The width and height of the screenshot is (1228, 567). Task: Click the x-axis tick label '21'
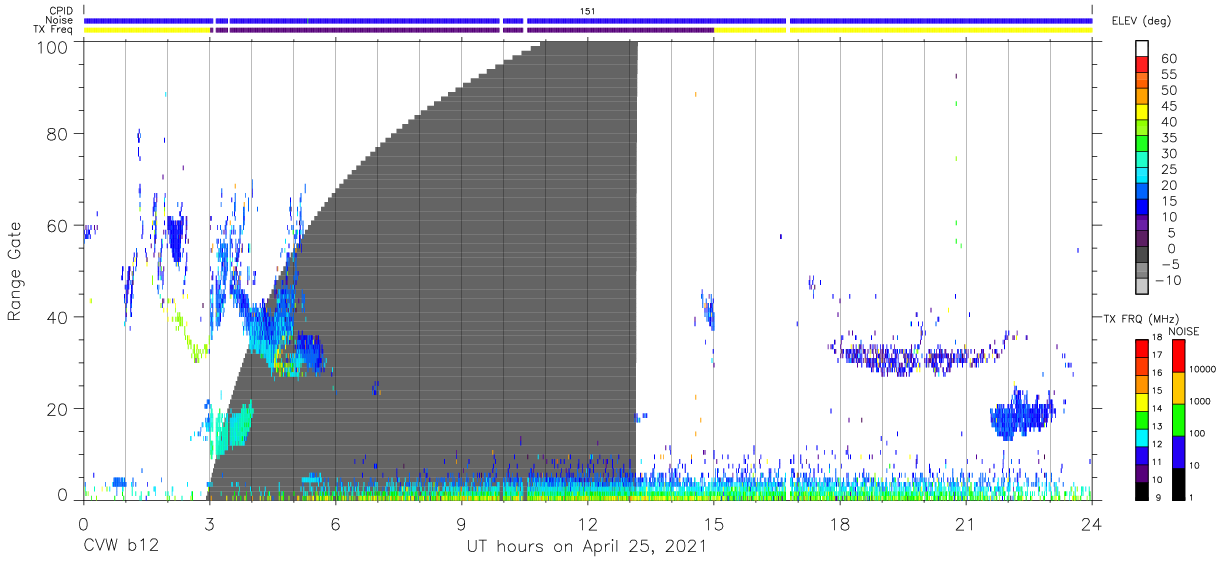(966, 525)
